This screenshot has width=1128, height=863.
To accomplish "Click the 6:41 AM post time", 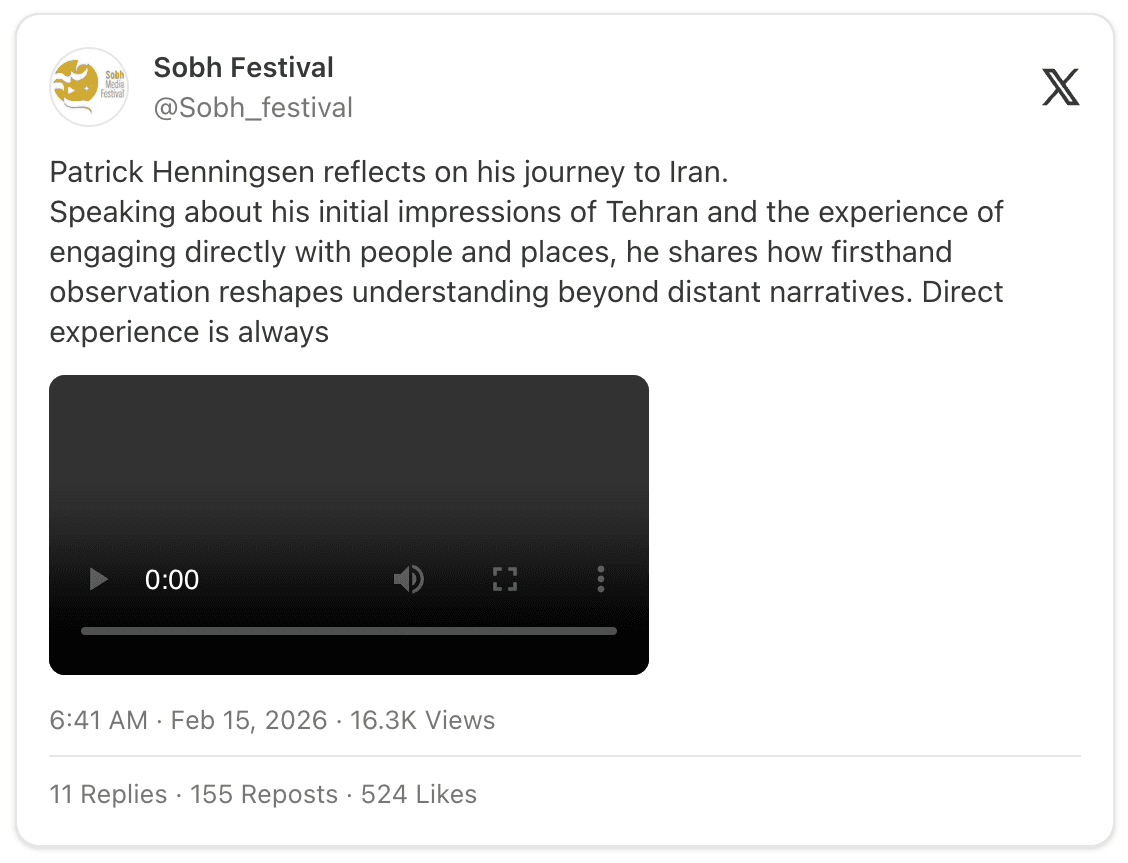I will [x=98, y=720].
